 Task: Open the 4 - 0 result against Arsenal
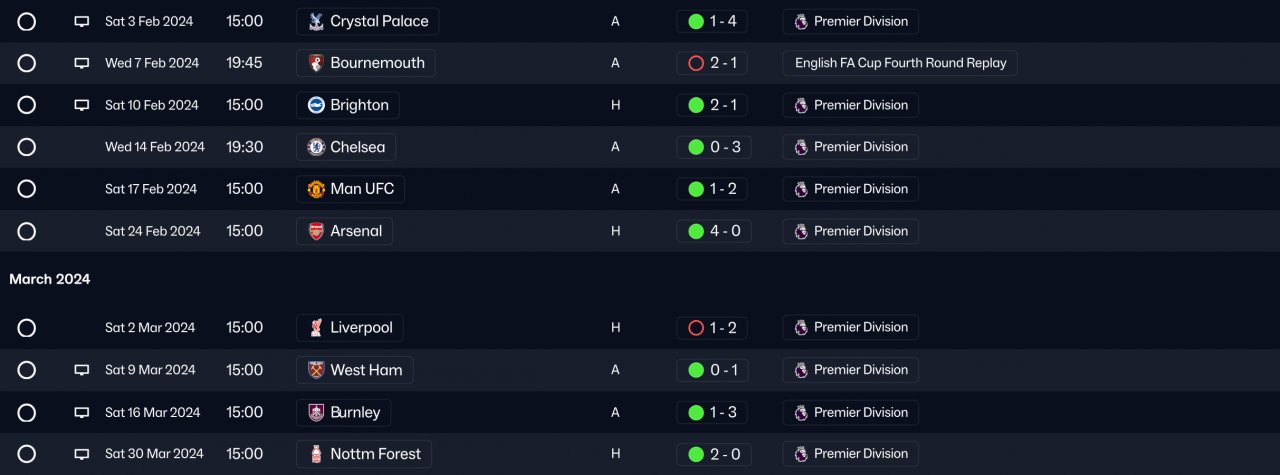point(713,231)
